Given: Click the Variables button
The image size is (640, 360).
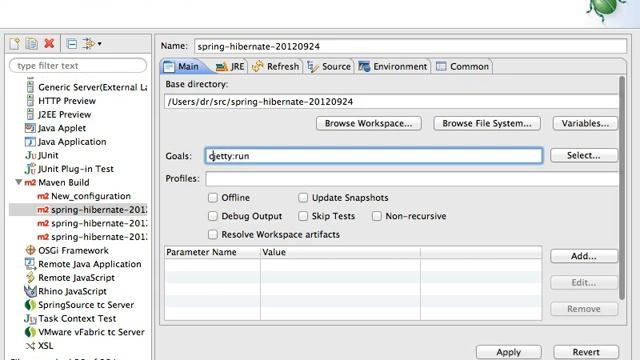Looking at the screenshot, I should pyautogui.click(x=585, y=123).
